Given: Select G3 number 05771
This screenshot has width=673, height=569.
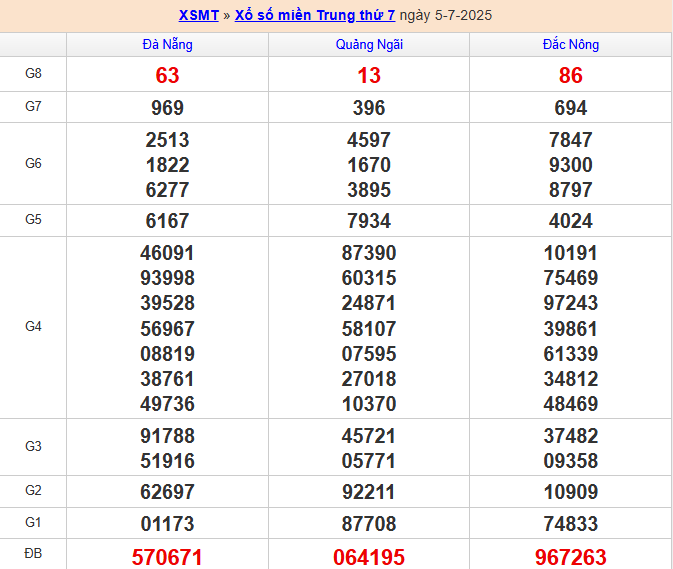Looking at the screenshot, I should [x=369, y=461].
